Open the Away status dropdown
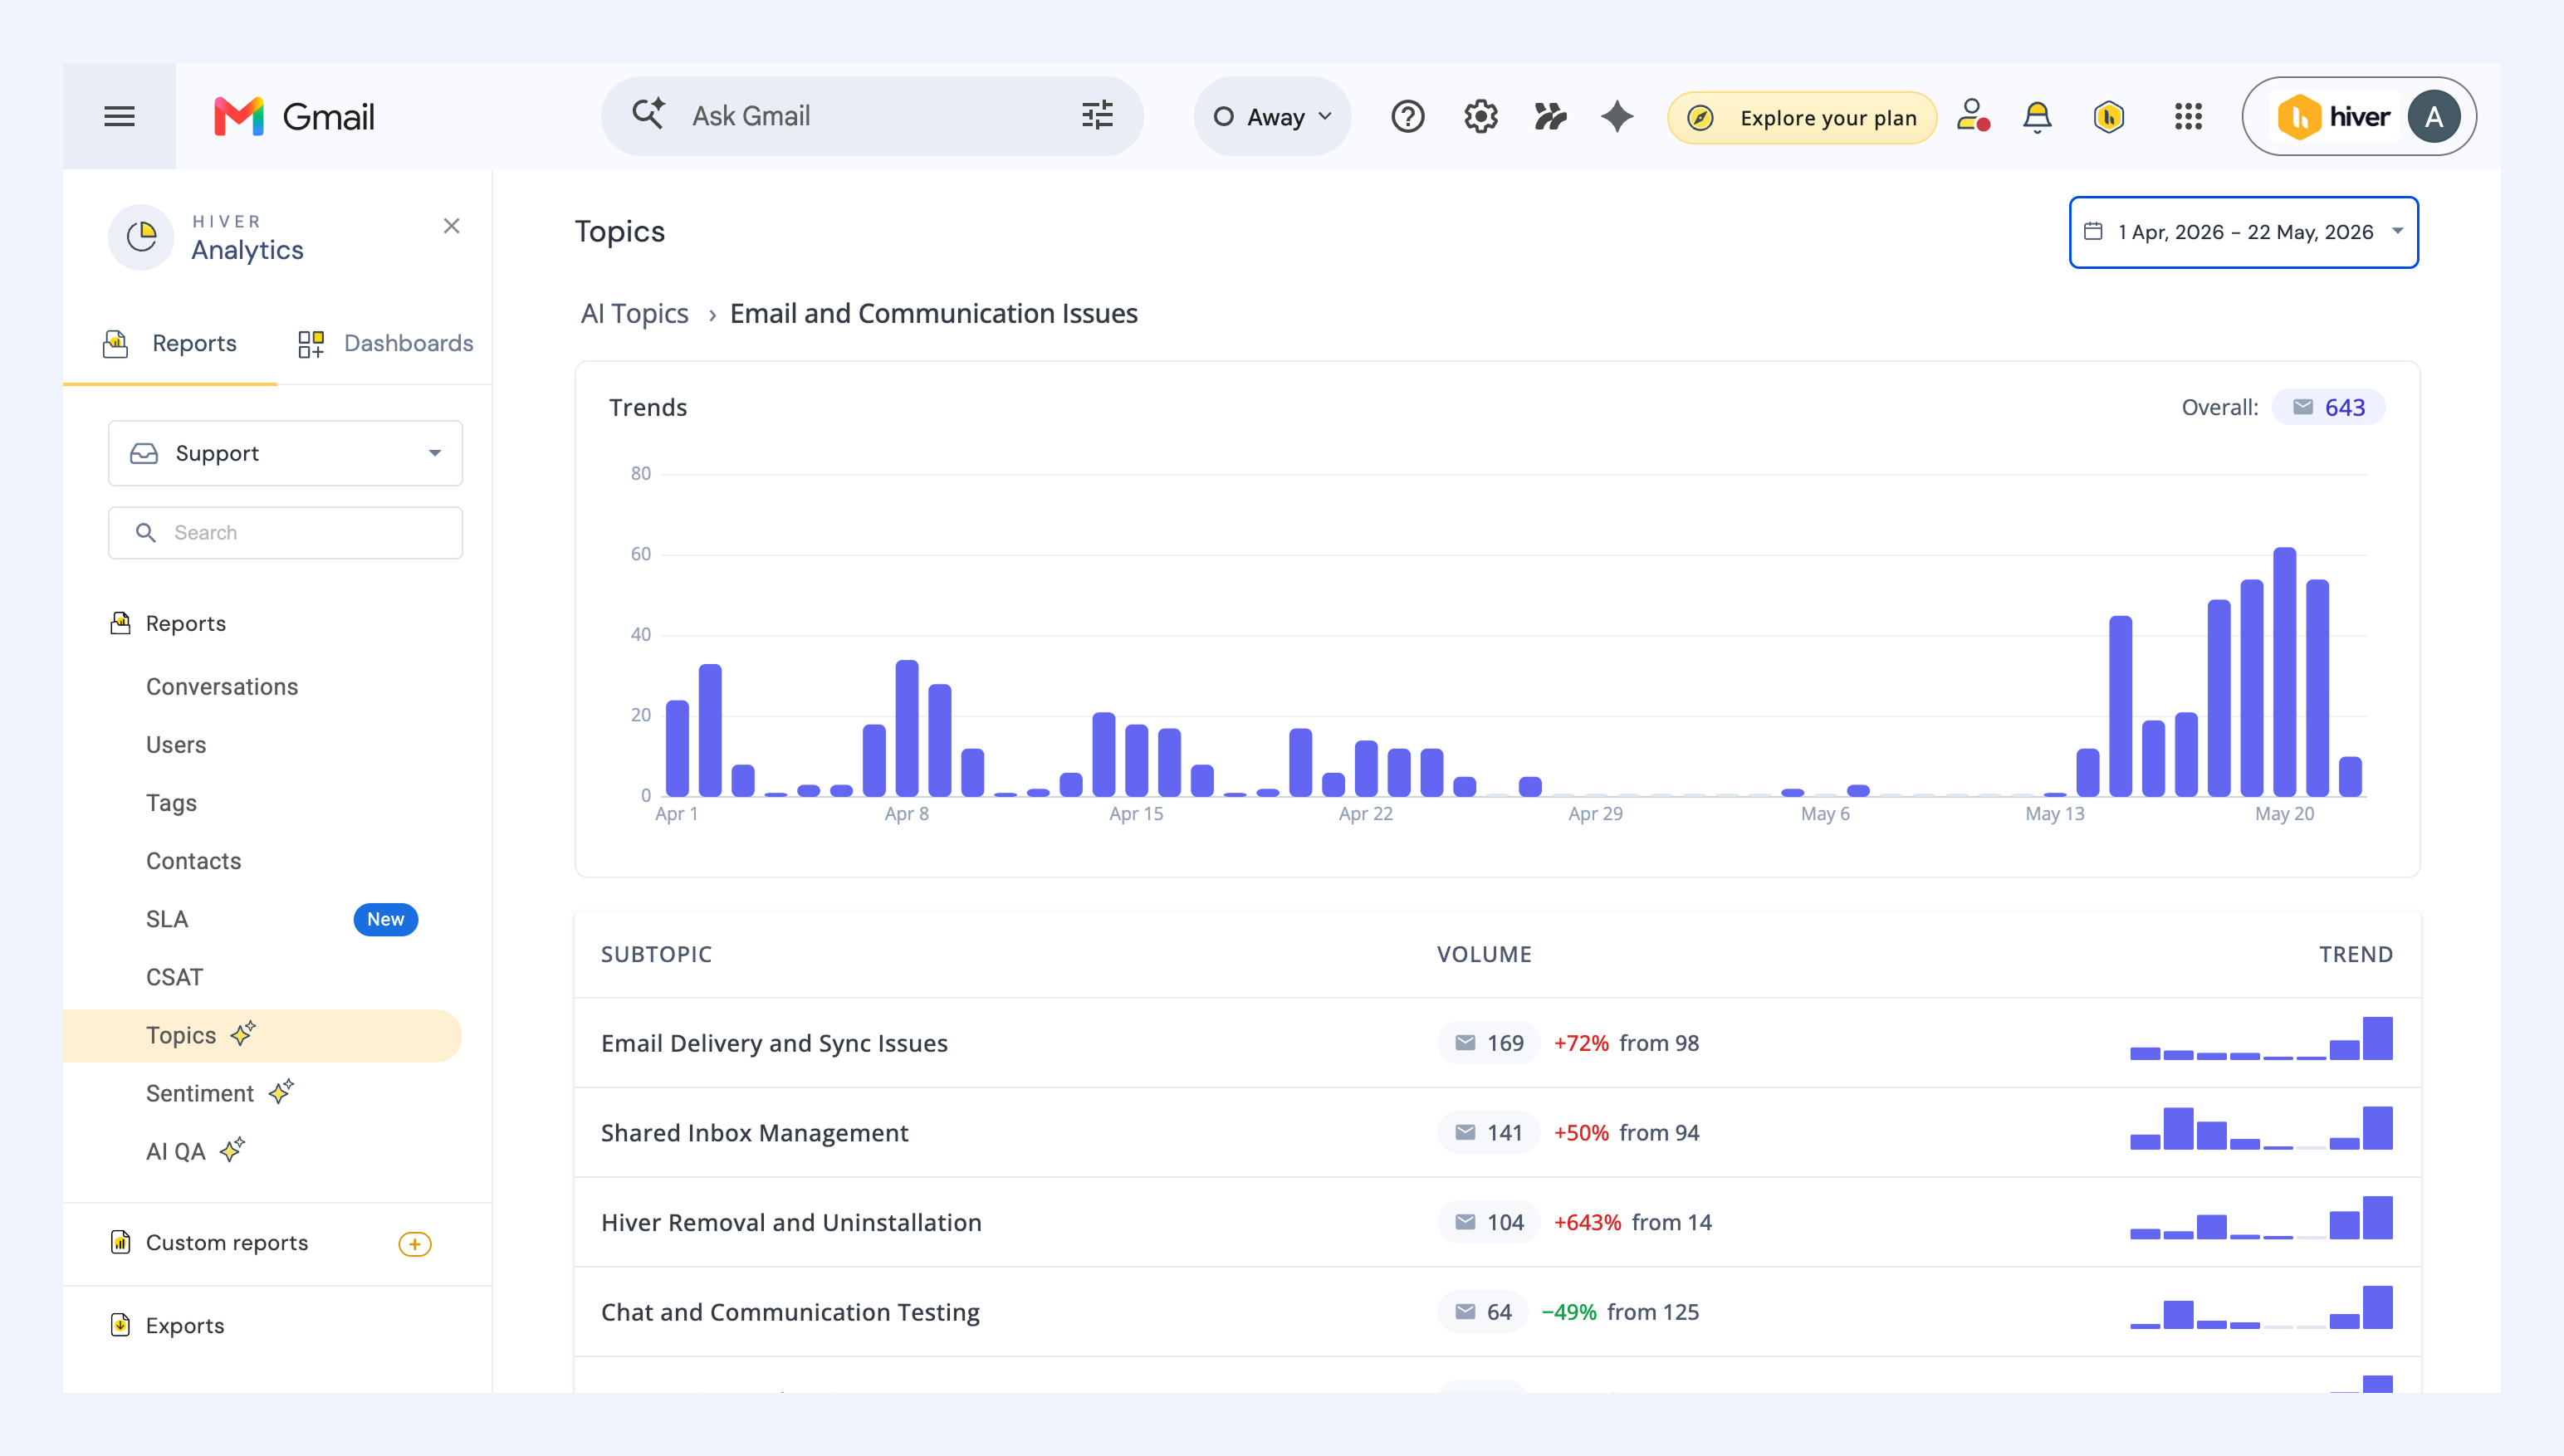This screenshot has height=1456, width=2564. (x=1272, y=117)
